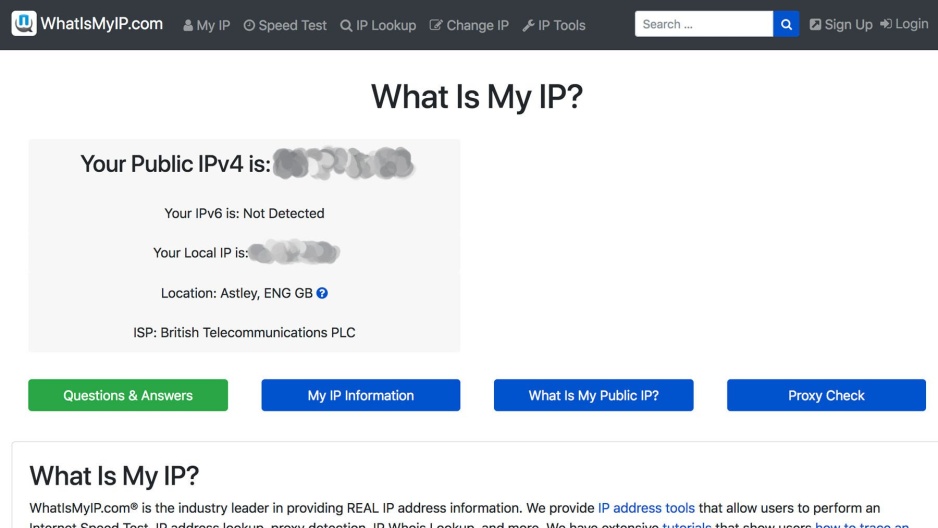
Task: Click the blue search magnifier button
Action: tap(786, 24)
